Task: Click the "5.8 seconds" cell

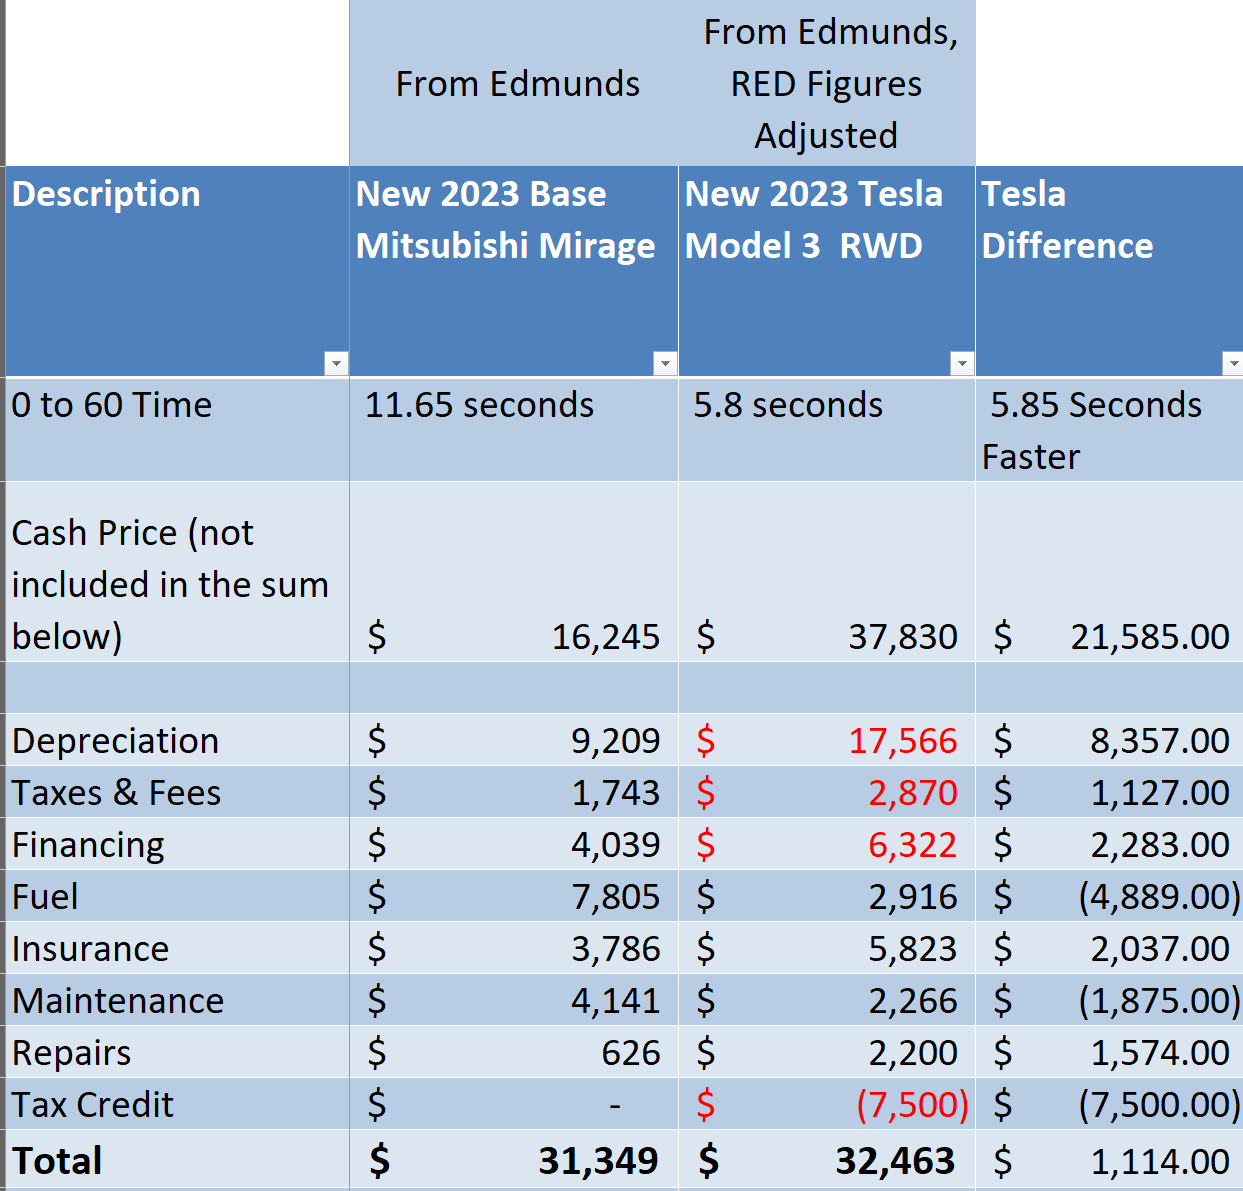Action: pyautogui.click(x=827, y=430)
